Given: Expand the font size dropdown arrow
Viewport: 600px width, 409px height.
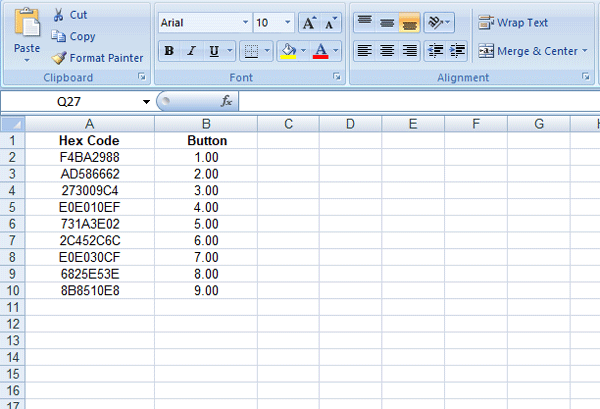Looking at the screenshot, I should click(x=287, y=23).
